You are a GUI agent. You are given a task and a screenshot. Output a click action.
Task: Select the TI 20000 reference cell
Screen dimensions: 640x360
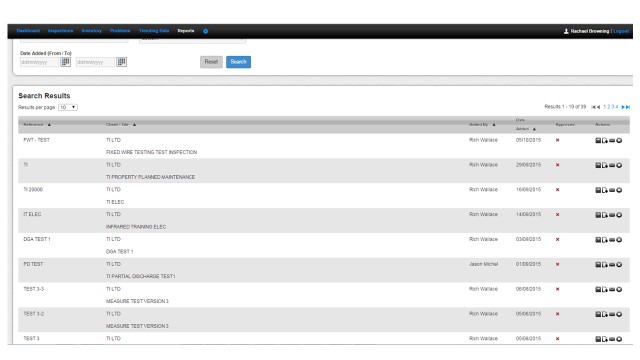pos(33,190)
